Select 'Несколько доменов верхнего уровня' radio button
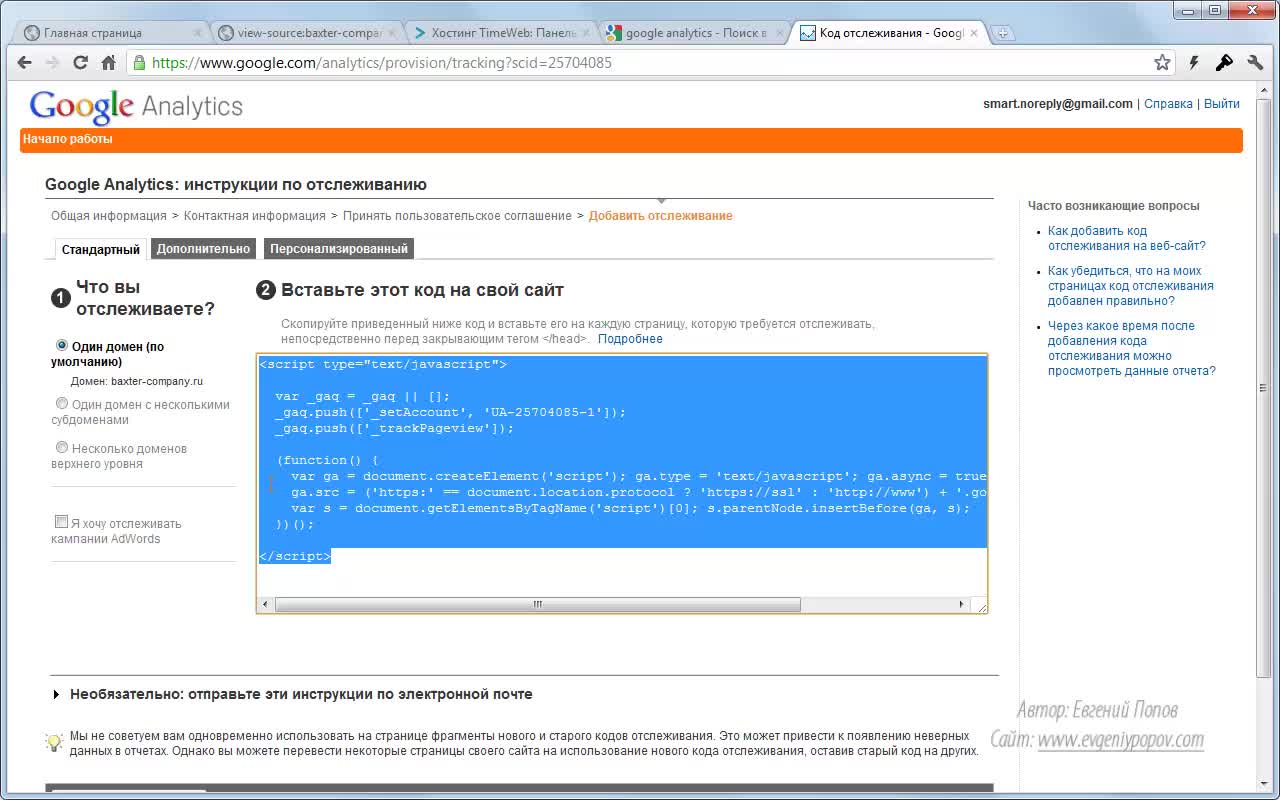 [x=62, y=447]
